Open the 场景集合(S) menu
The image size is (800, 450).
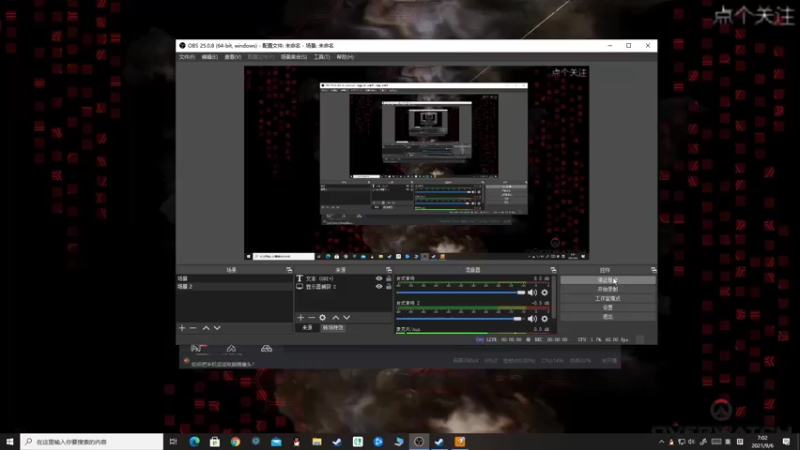coord(294,57)
